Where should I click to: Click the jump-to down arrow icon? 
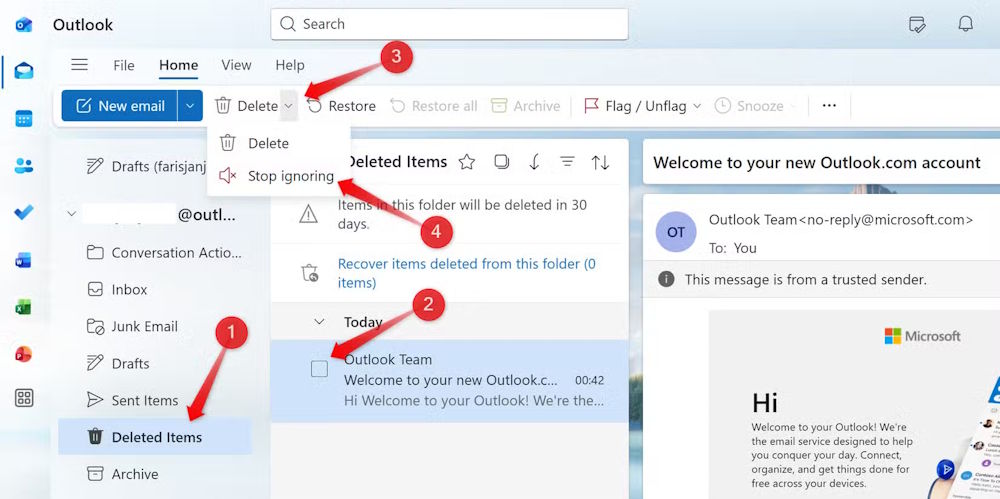tap(534, 162)
